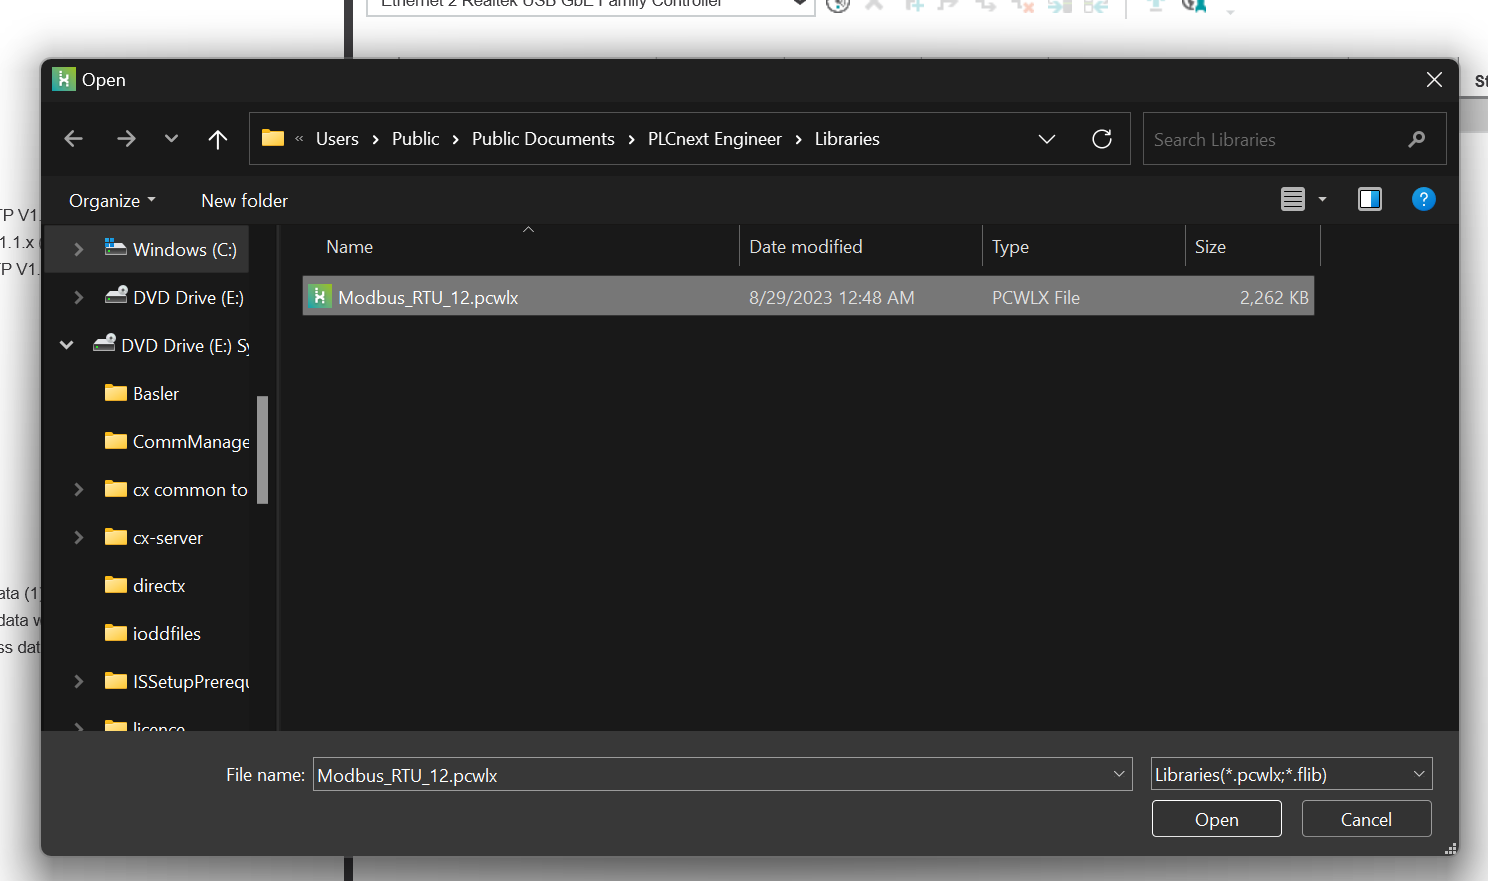
Task: Go forward in folder history
Action: [x=126, y=139]
